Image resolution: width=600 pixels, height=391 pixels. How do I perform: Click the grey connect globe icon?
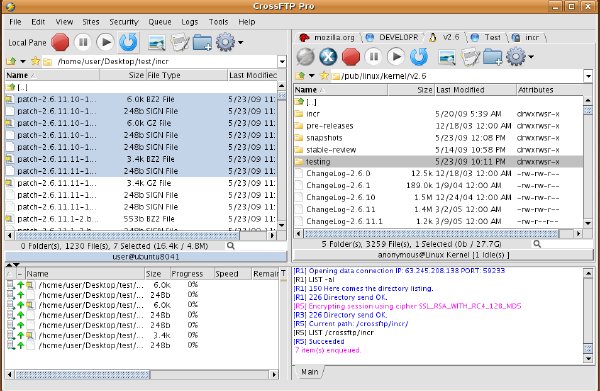pos(305,57)
